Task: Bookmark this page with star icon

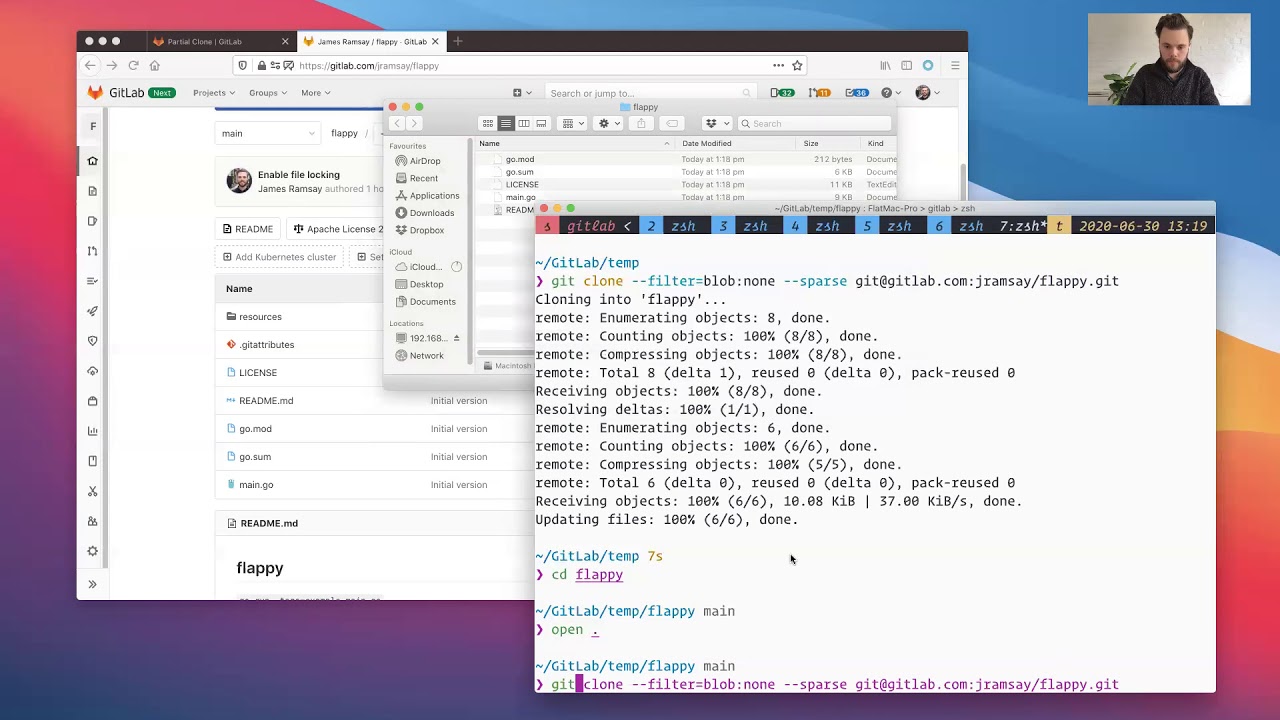Action: click(797, 66)
